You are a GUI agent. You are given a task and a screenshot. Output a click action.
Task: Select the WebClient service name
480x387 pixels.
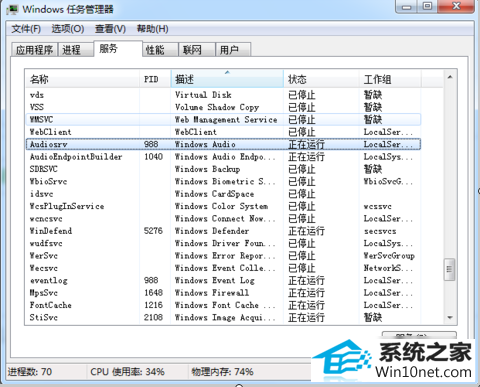[50, 132]
